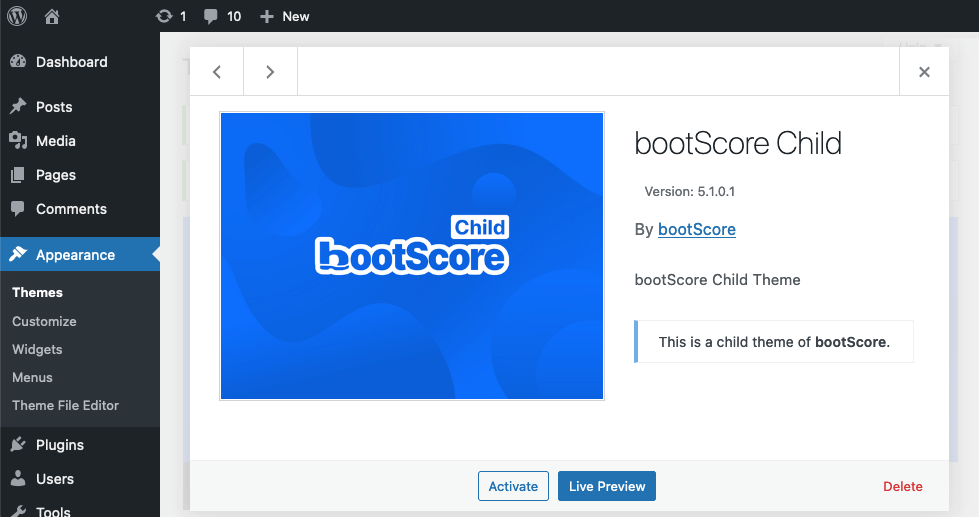This screenshot has height=517, width=979.
Task: Navigate to Widgets submenu
Action: [37, 349]
